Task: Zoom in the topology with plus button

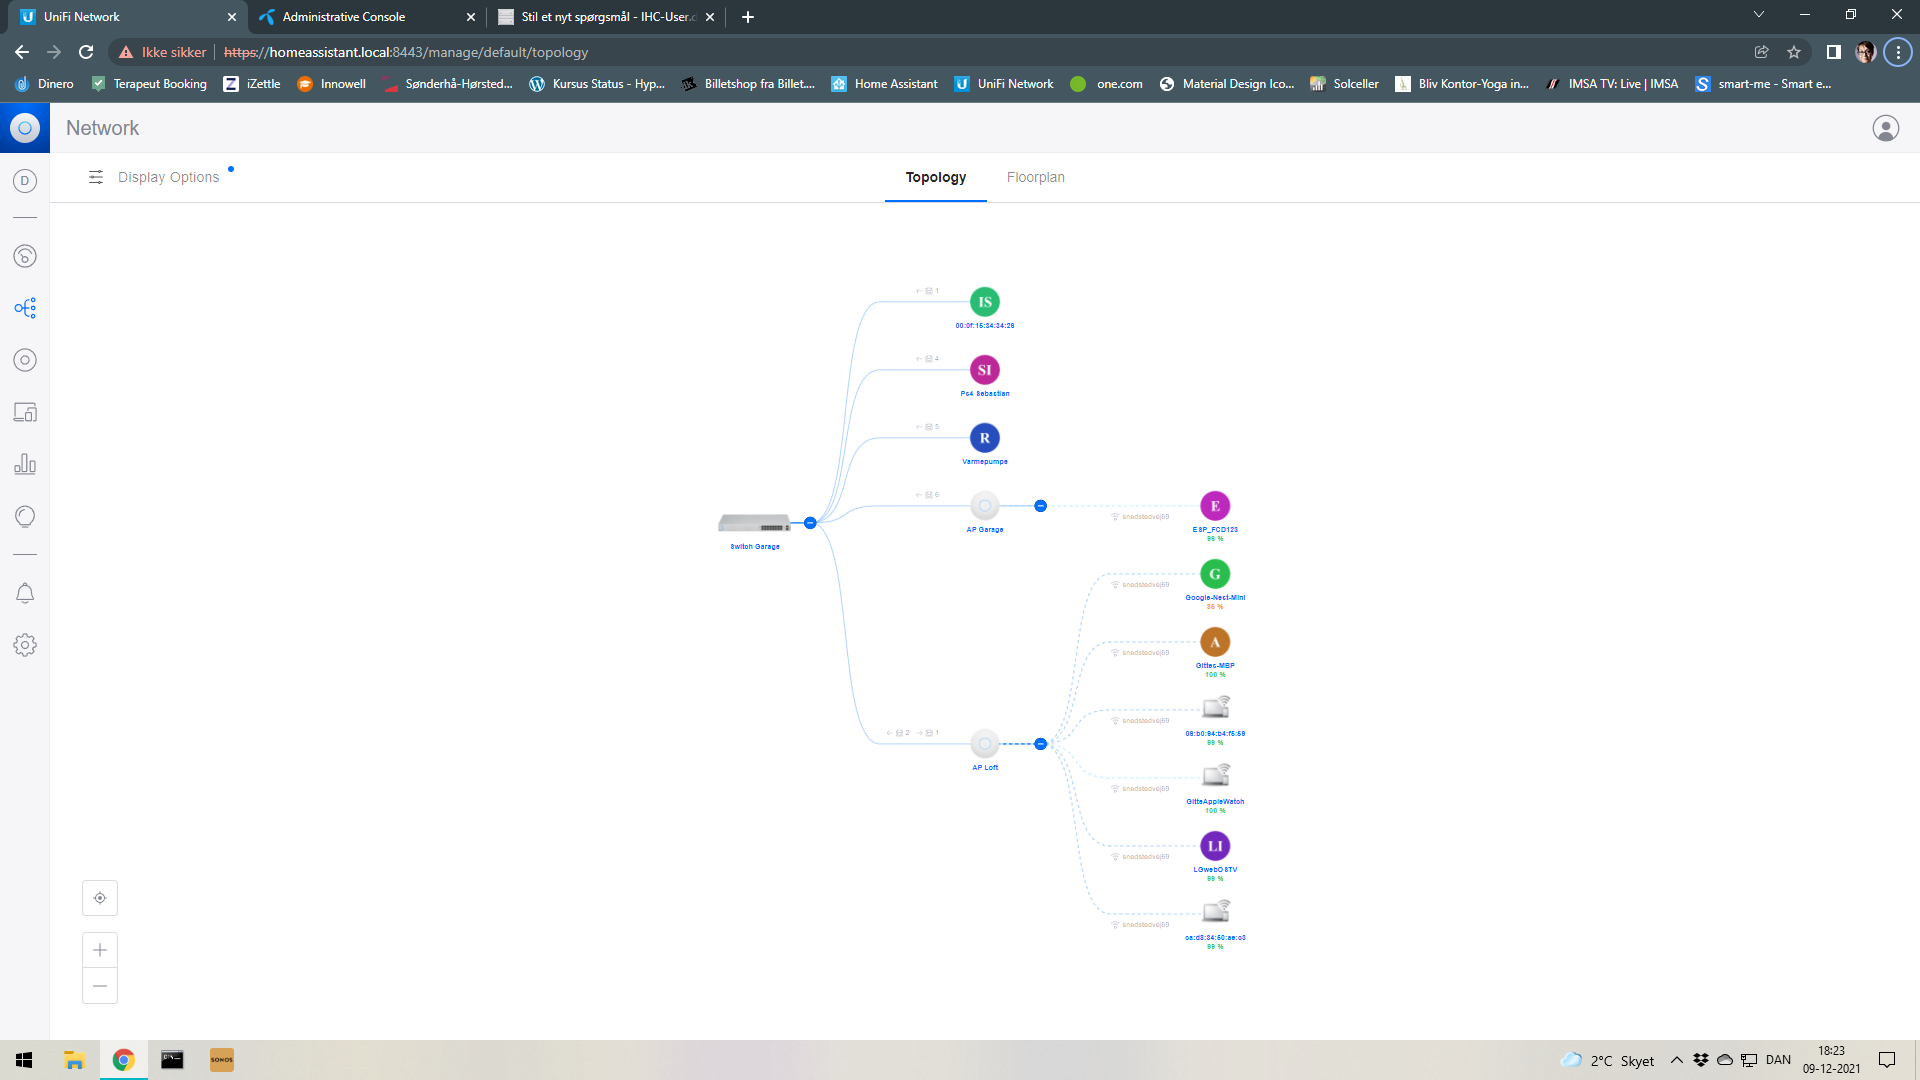Action: click(100, 950)
